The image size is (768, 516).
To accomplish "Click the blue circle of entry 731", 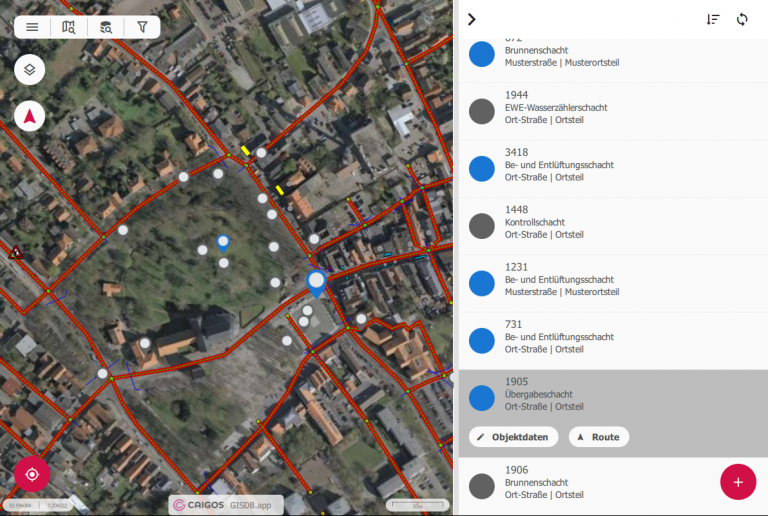I will point(482,341).
